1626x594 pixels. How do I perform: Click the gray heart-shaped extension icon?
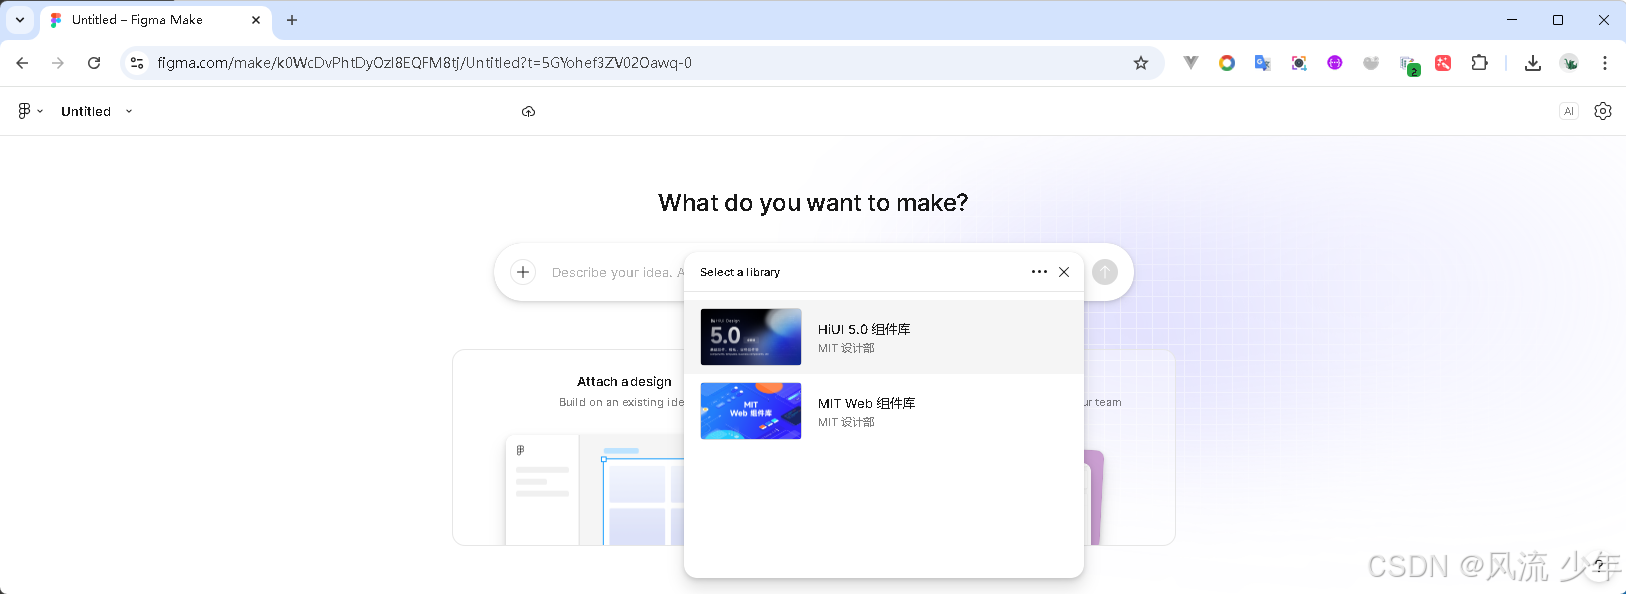(x=1371, y=63)
